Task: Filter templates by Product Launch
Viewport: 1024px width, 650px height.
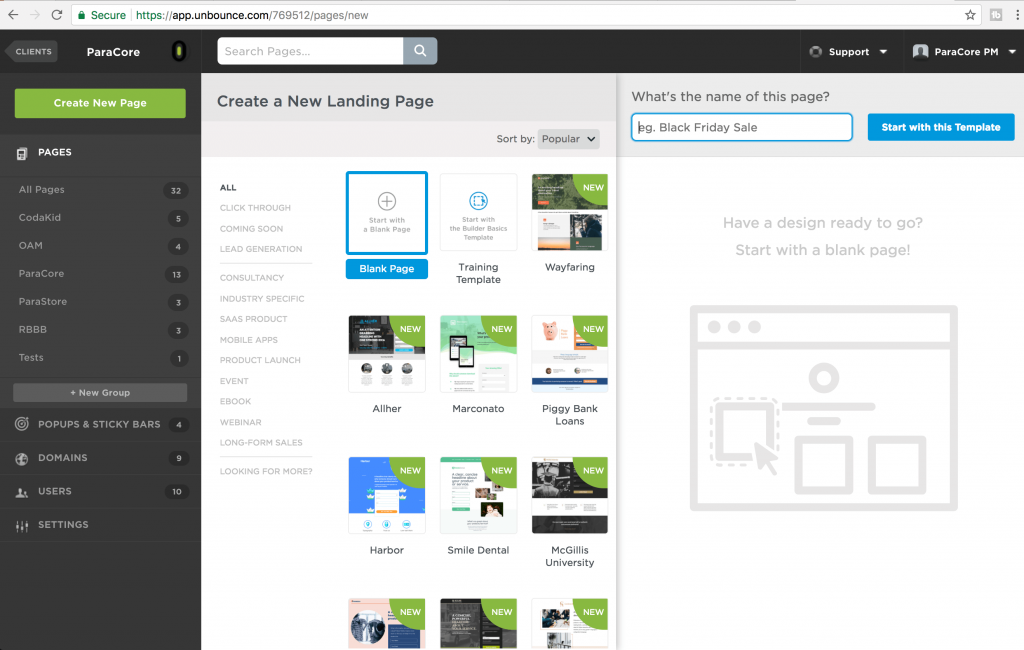Action: 260,360
